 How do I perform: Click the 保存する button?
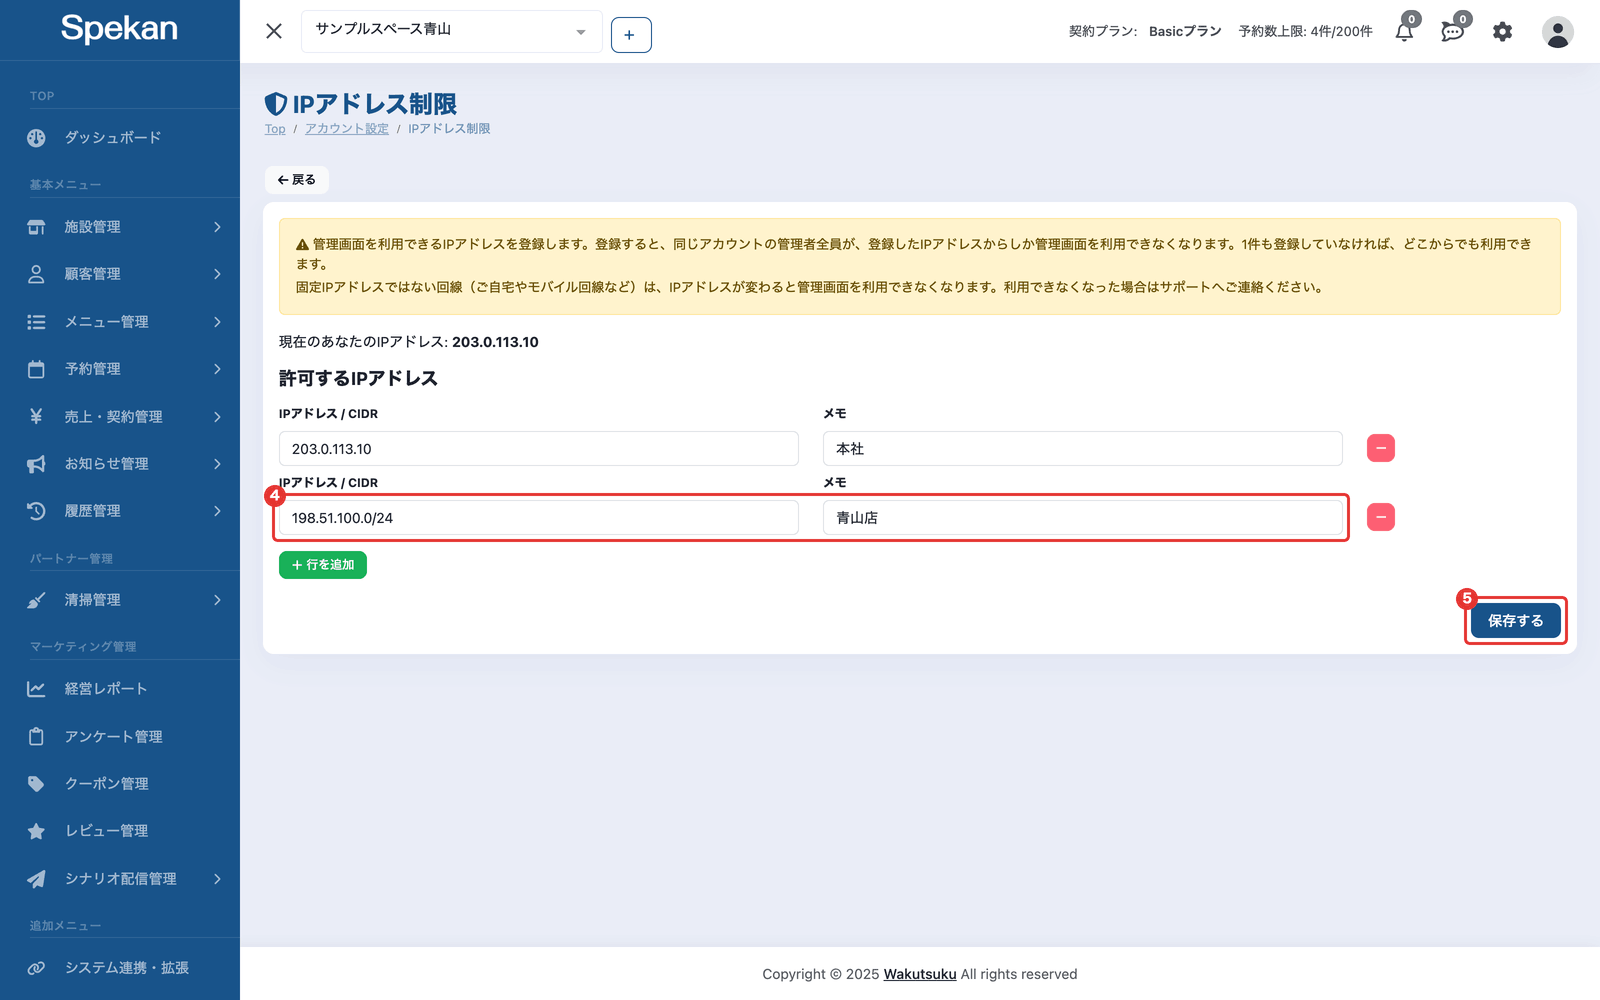point(1516,621)
